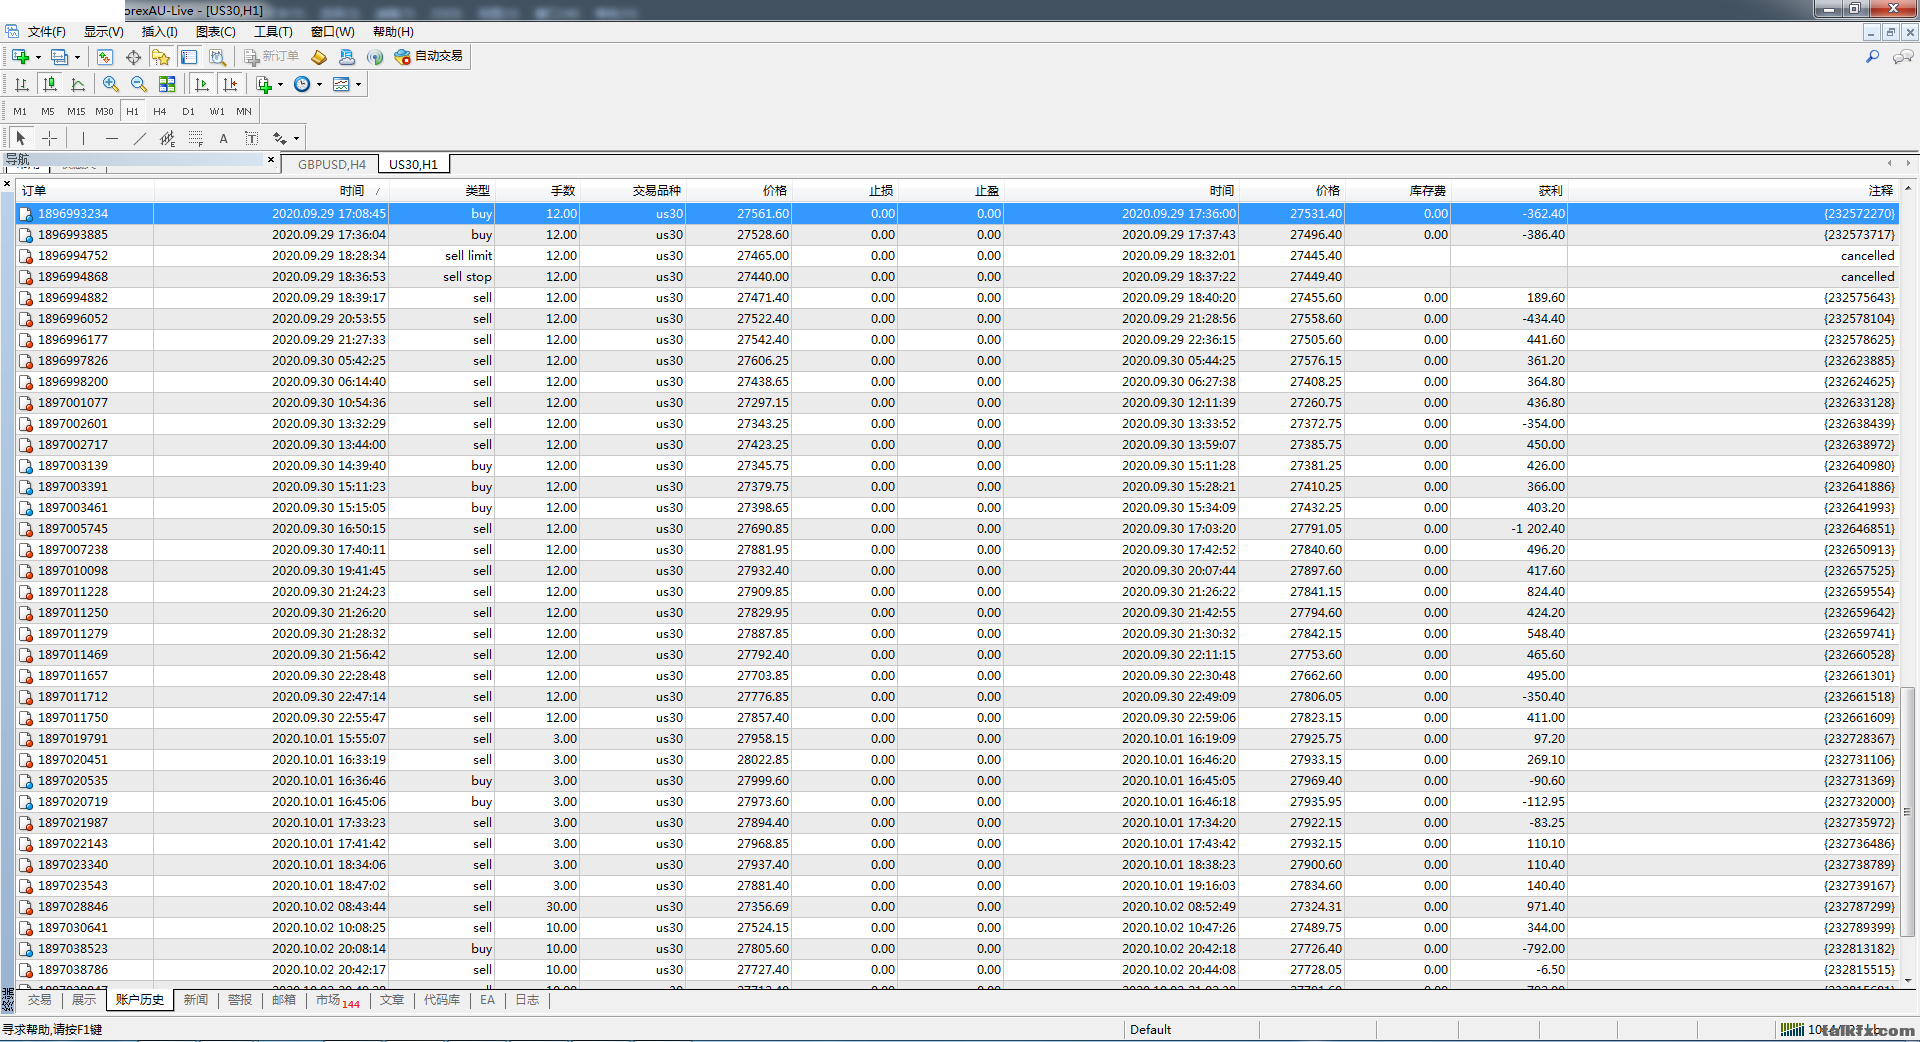Set timeframe to W1
The width and height of the screenshot is (1920, 1042).
click(x=217, y=111)
